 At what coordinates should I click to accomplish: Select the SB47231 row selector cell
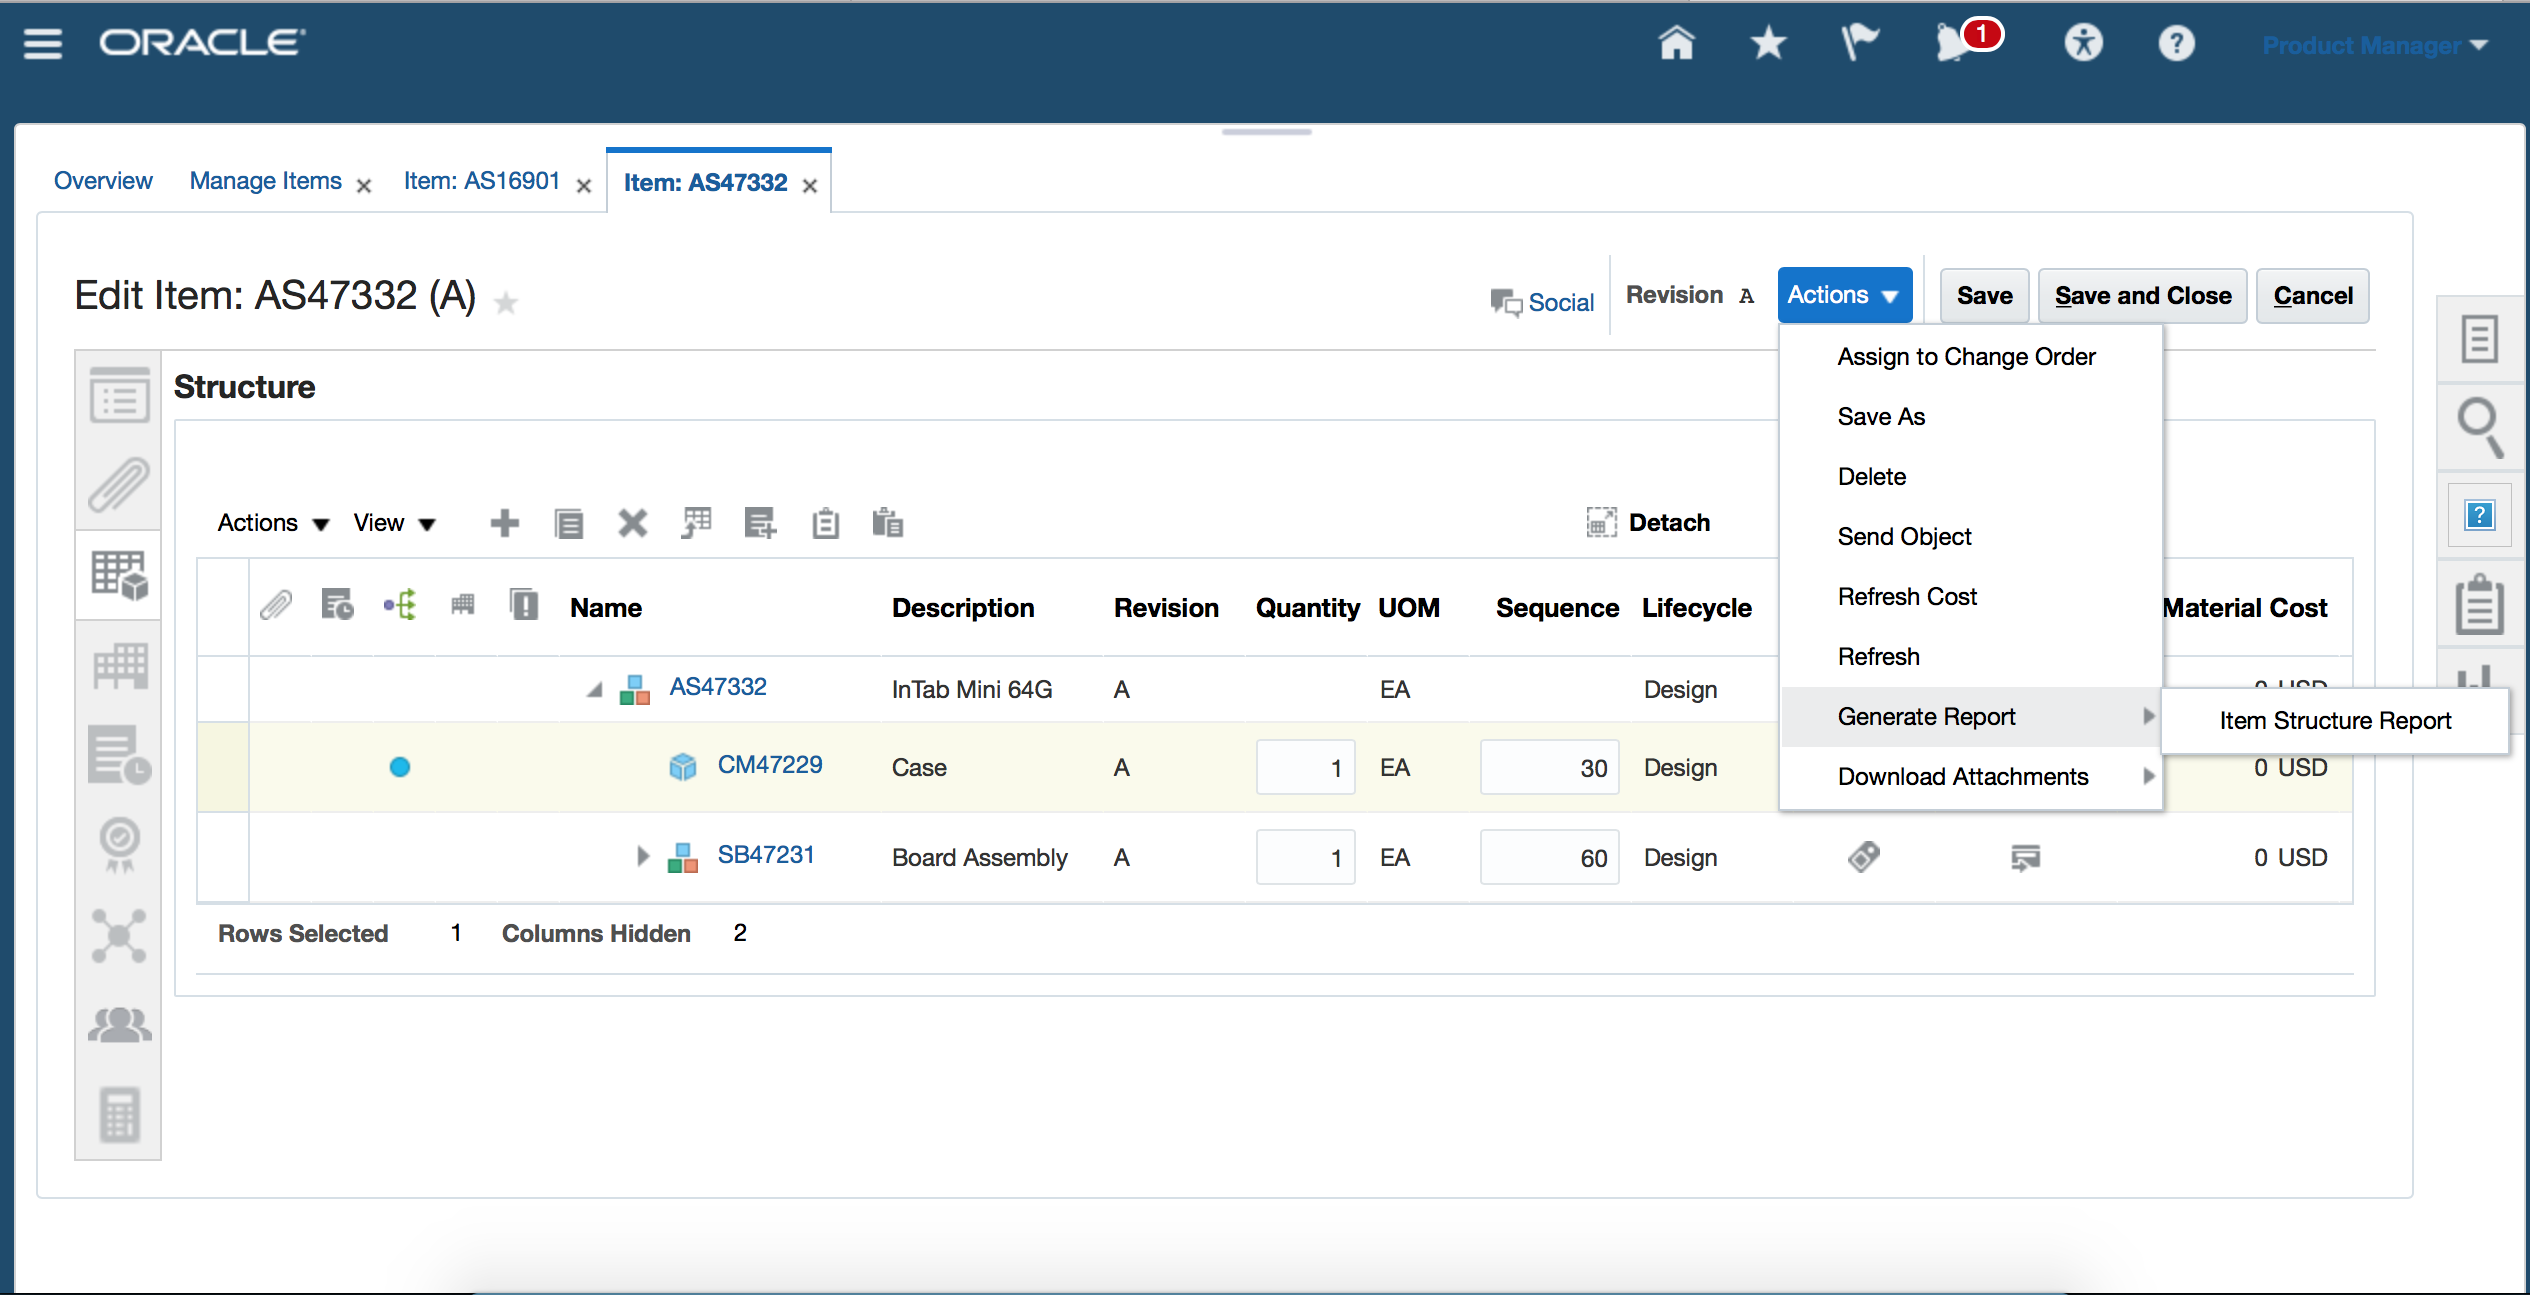point(223,857)
